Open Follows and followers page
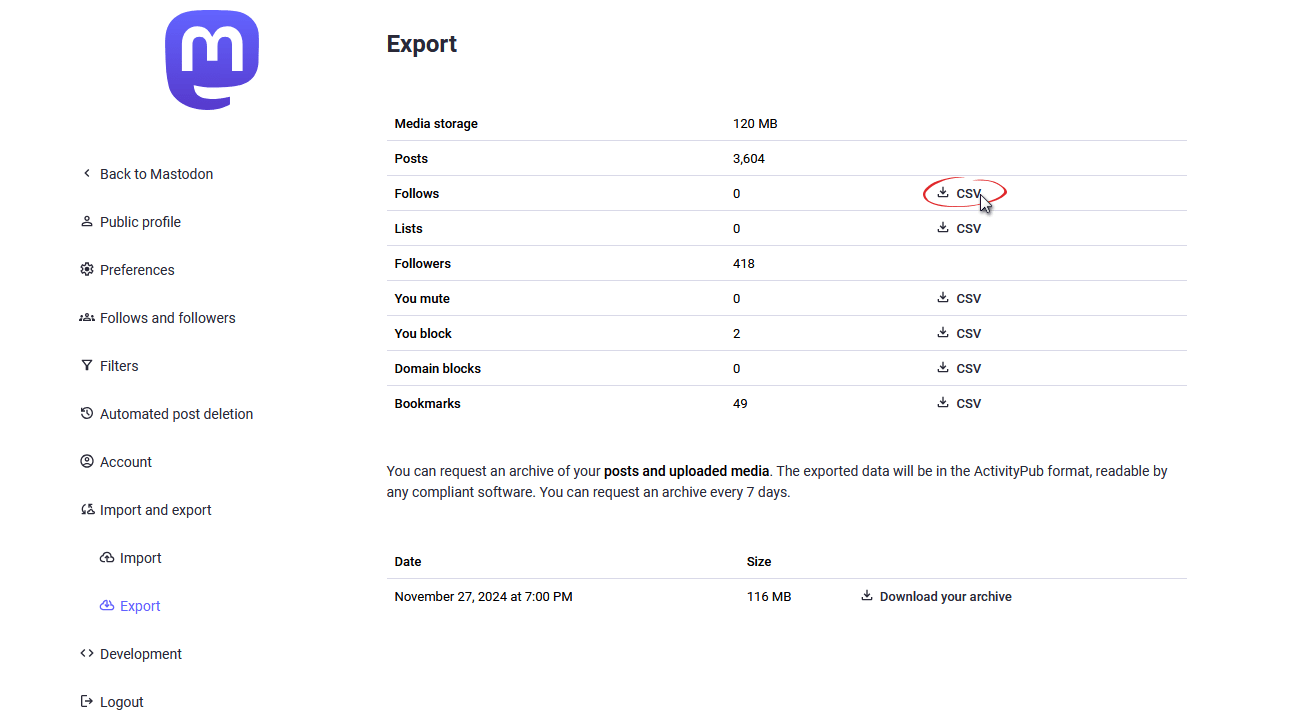This screenshot has width=1290, height=726. (167, 318)
